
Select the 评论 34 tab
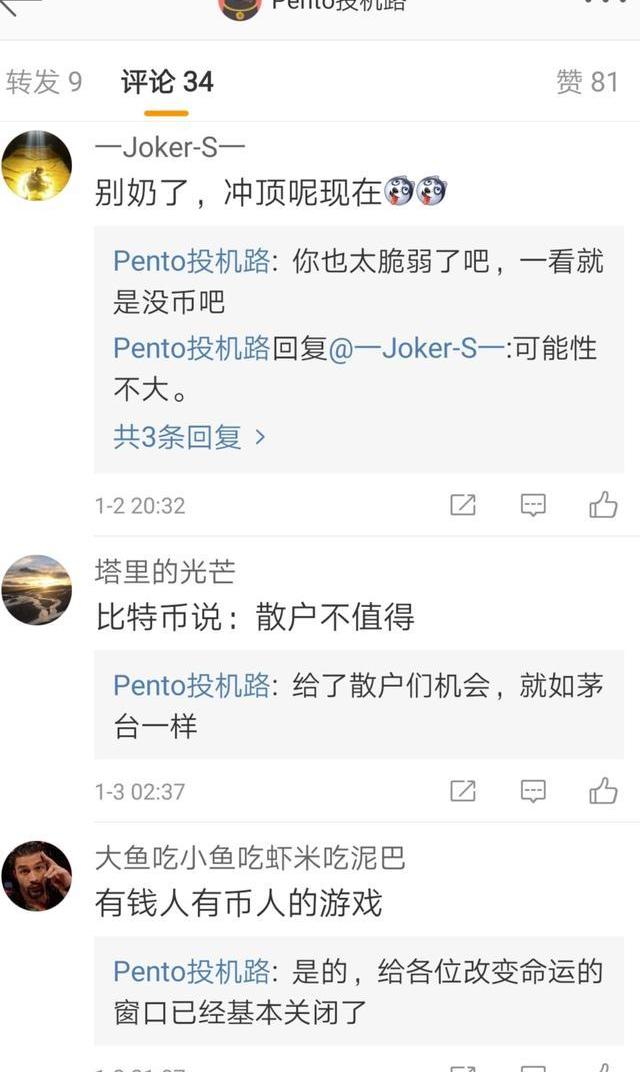click(x=167, y=82)
